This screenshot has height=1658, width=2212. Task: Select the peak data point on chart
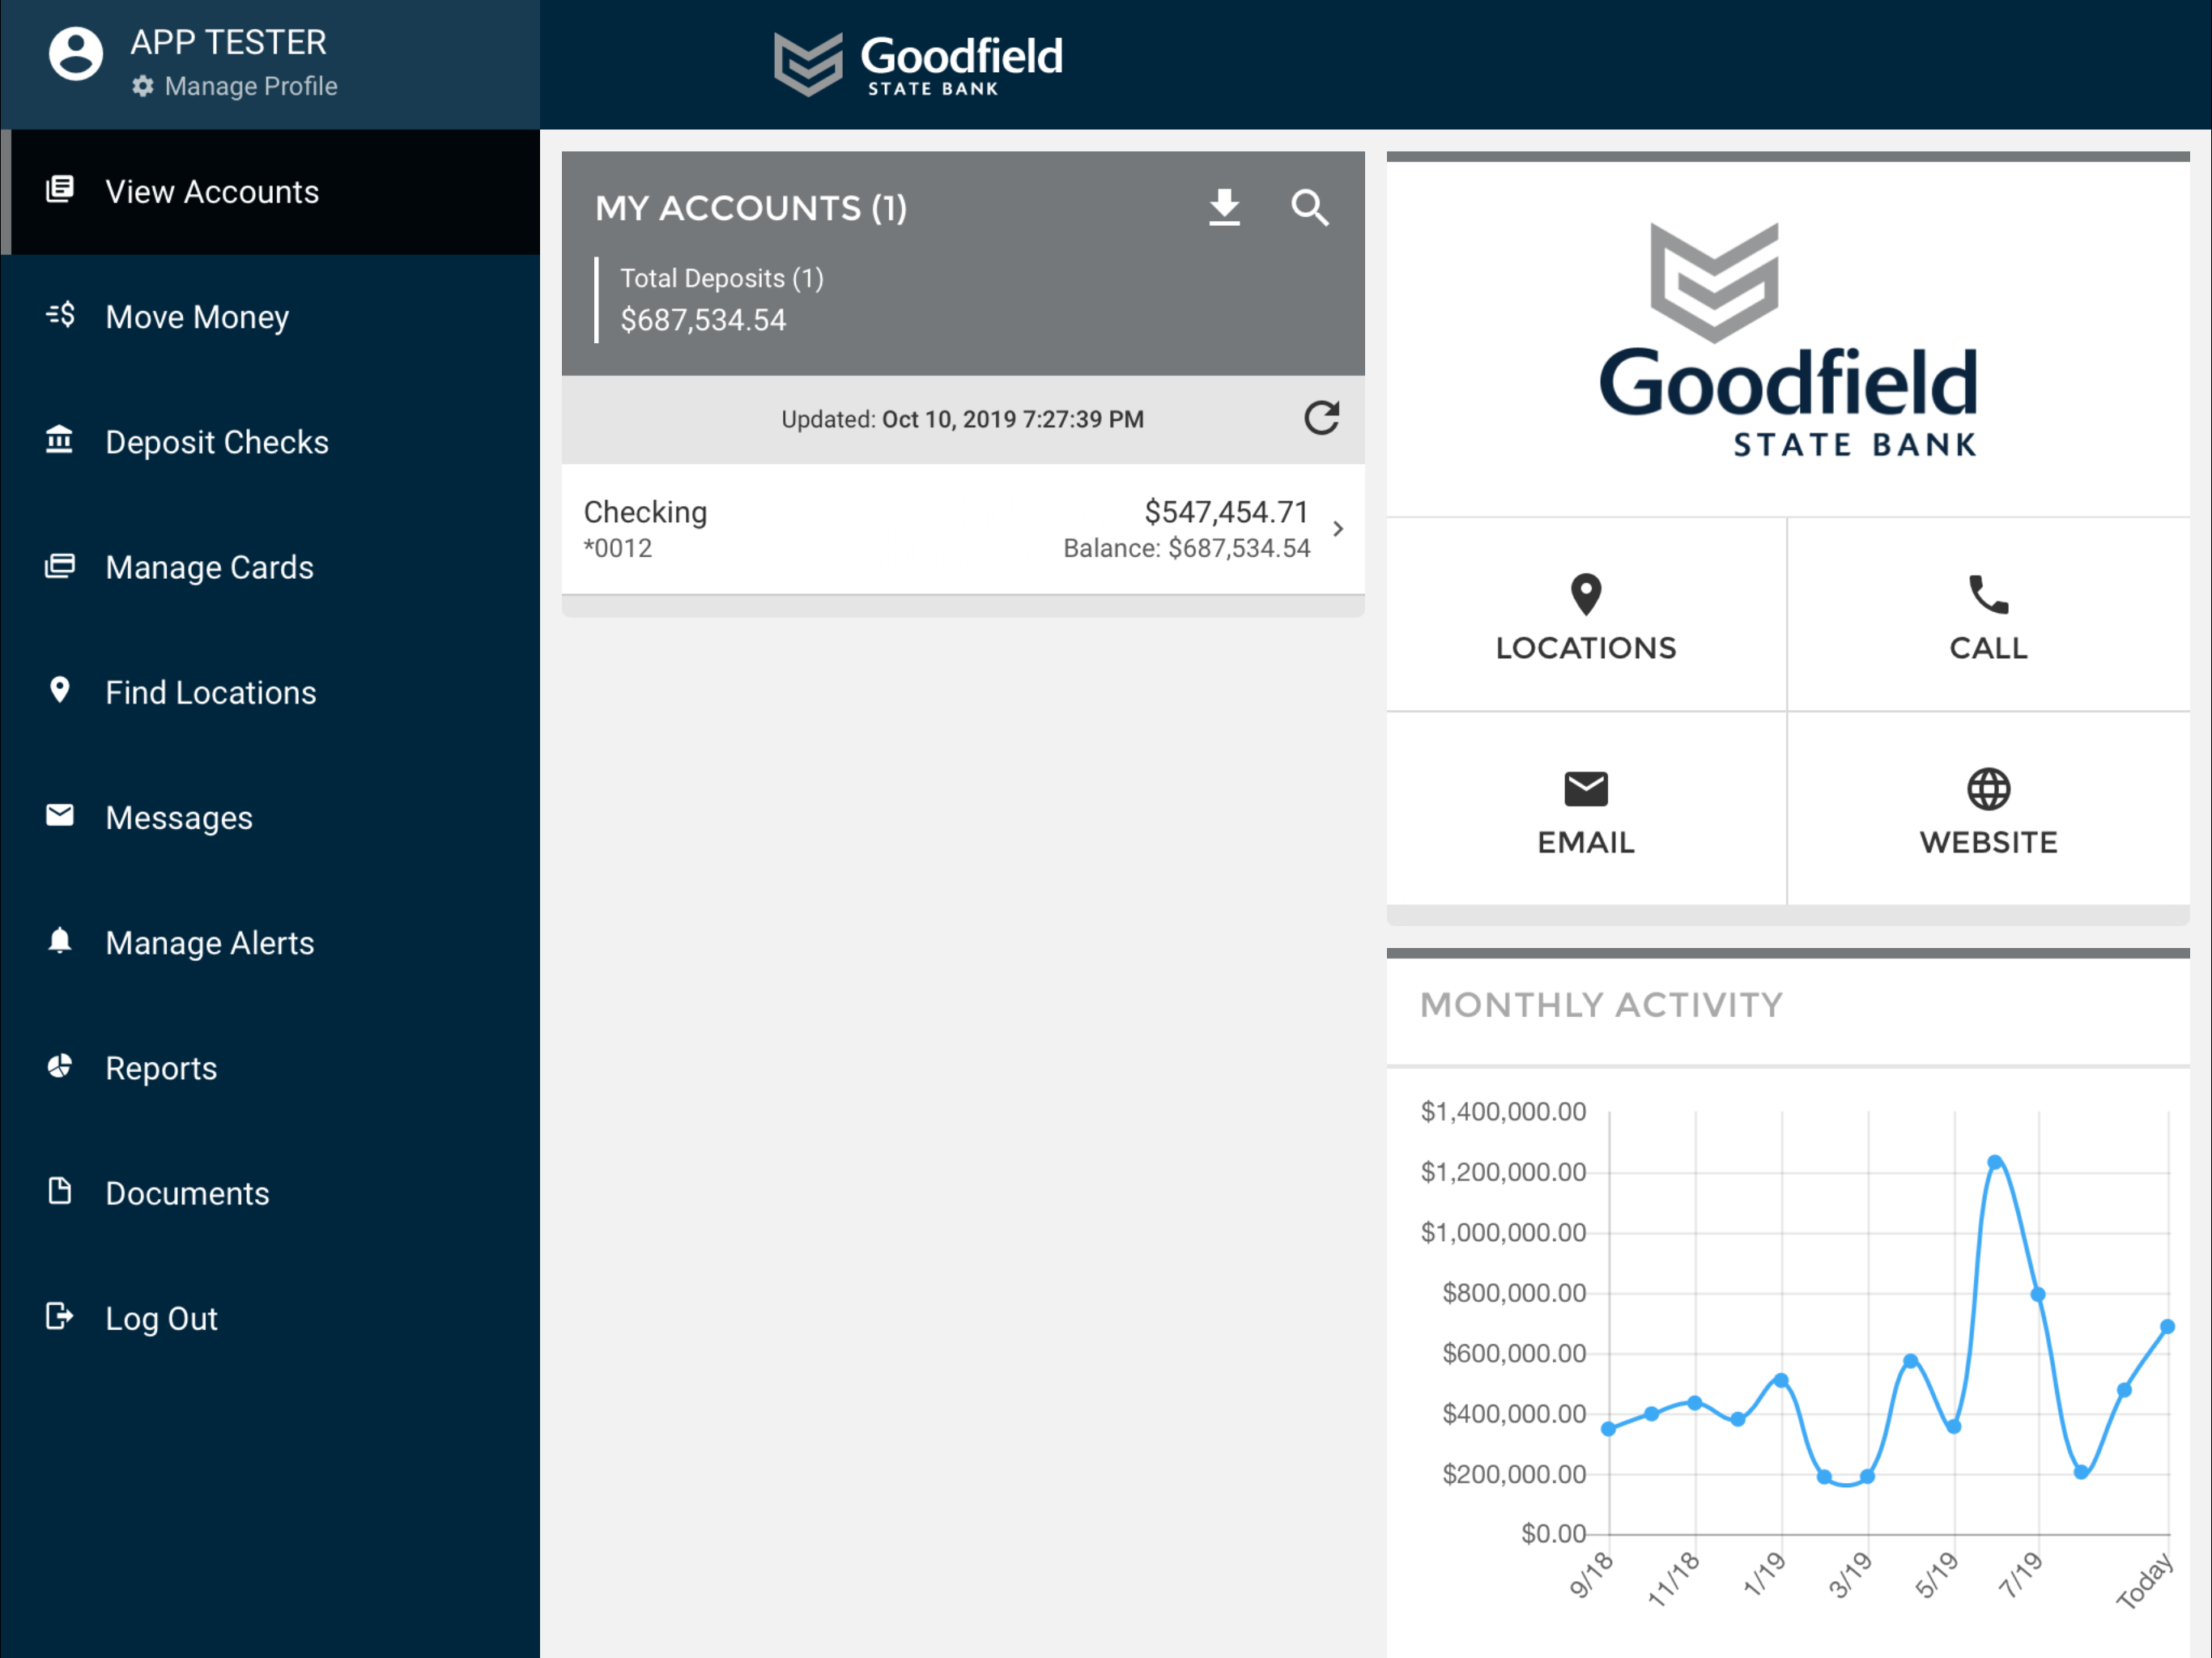click(1995, 1162)
